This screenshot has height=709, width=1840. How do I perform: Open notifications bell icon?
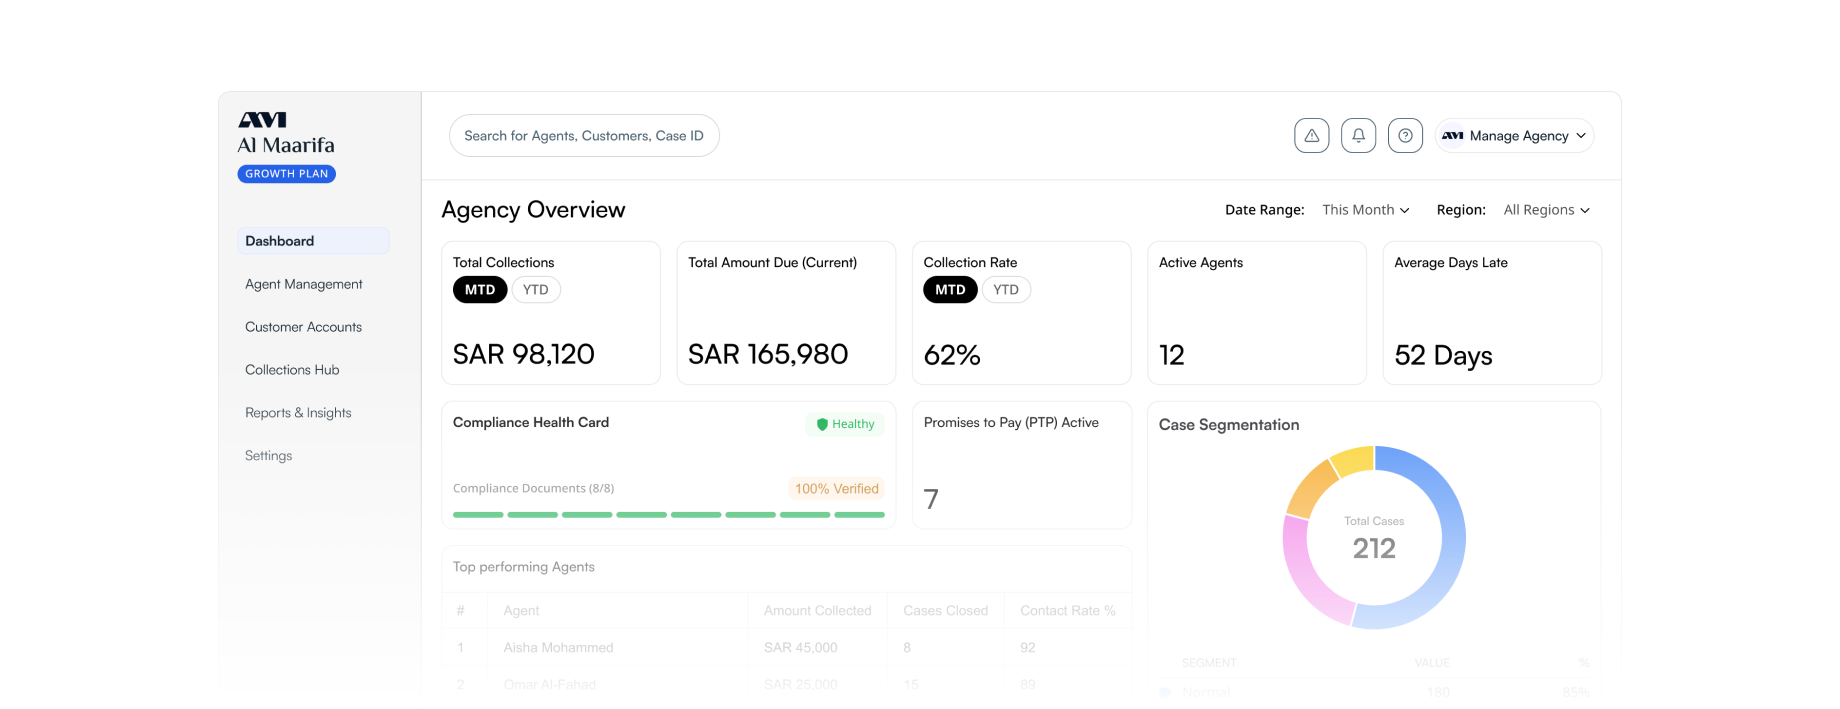pyautogui.click(x=1358, y=136)
